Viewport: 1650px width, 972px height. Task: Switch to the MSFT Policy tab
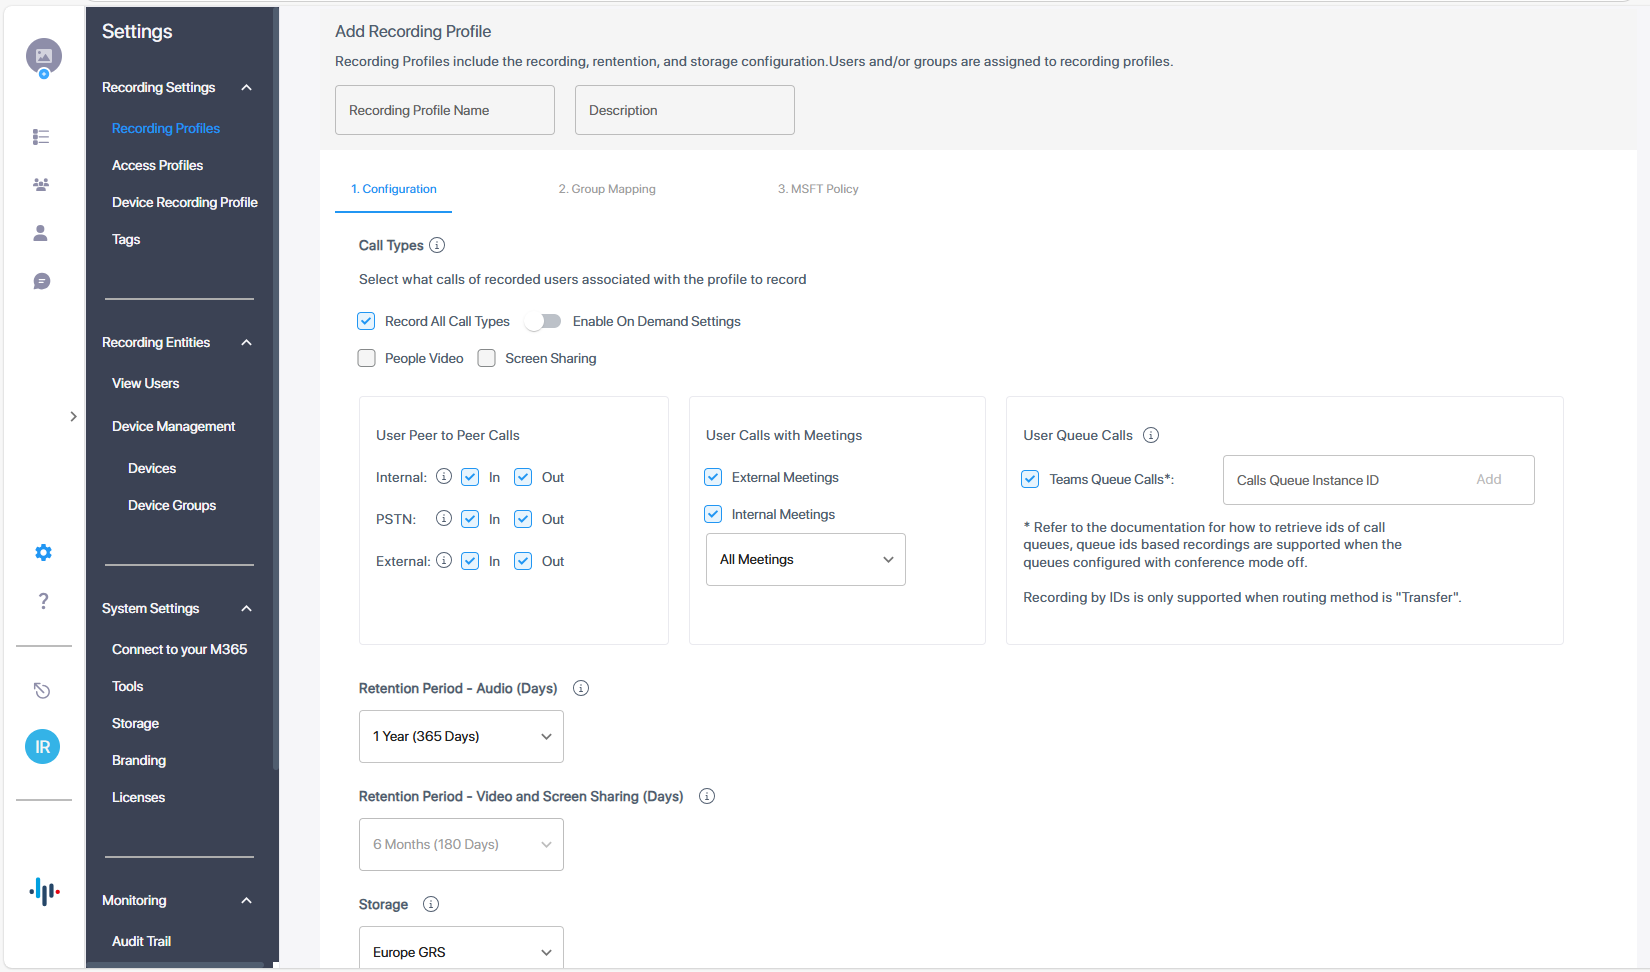coord(818,189)
